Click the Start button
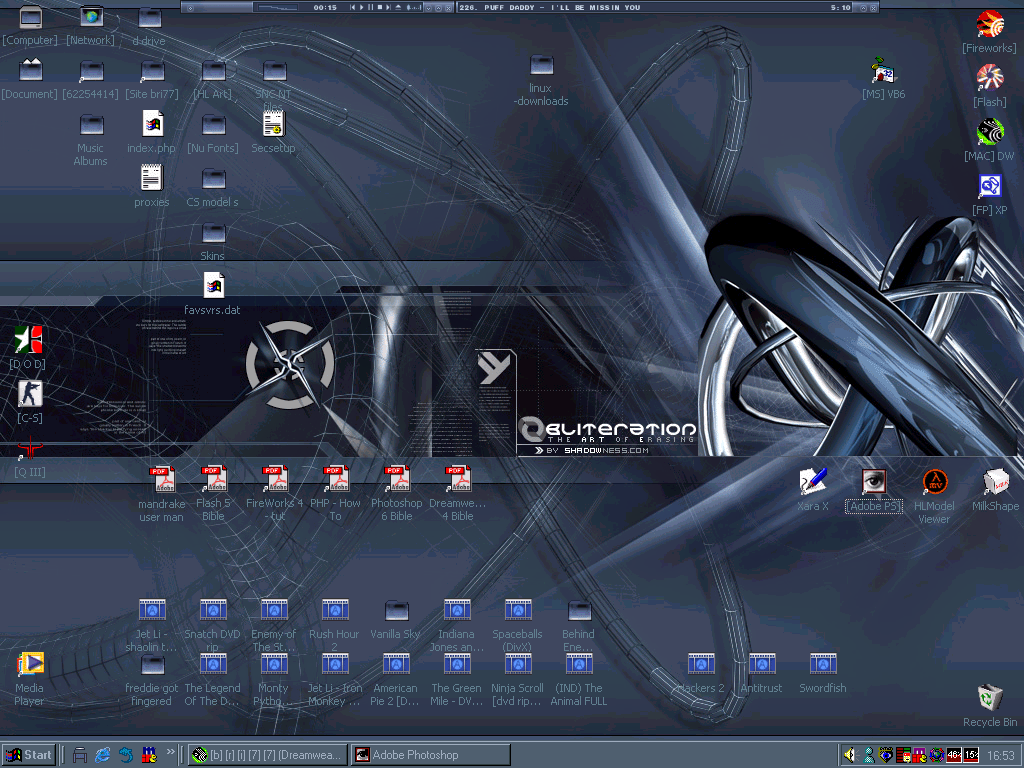 pos(28,755)
